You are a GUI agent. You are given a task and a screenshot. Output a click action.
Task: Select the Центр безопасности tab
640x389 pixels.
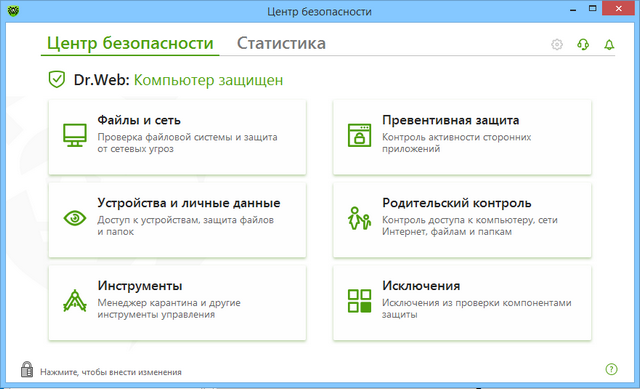point(130,43)
